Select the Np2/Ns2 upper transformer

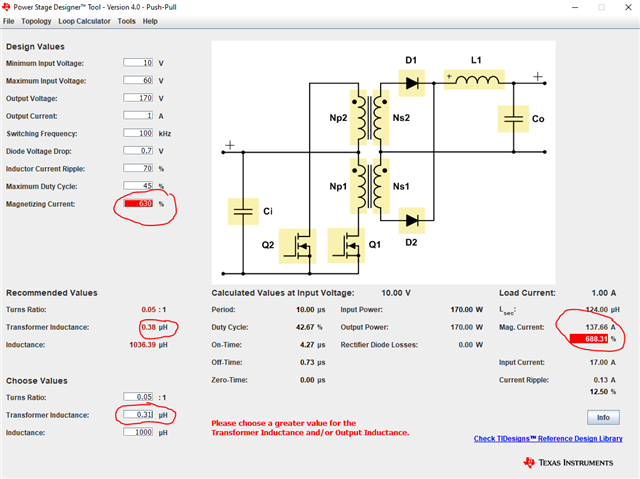point(369,118)
